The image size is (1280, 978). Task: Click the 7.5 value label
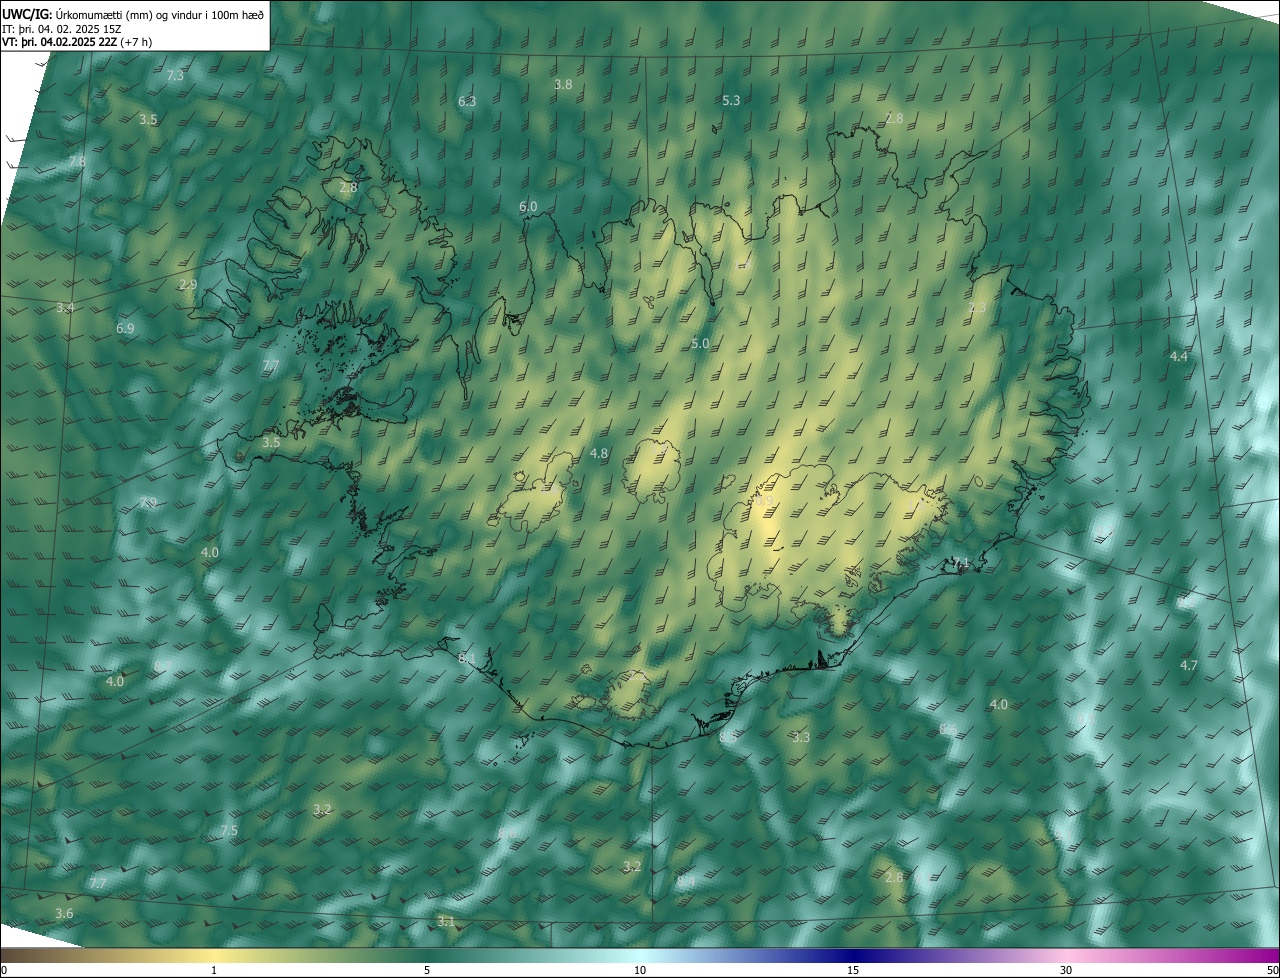tap(229, 831)
